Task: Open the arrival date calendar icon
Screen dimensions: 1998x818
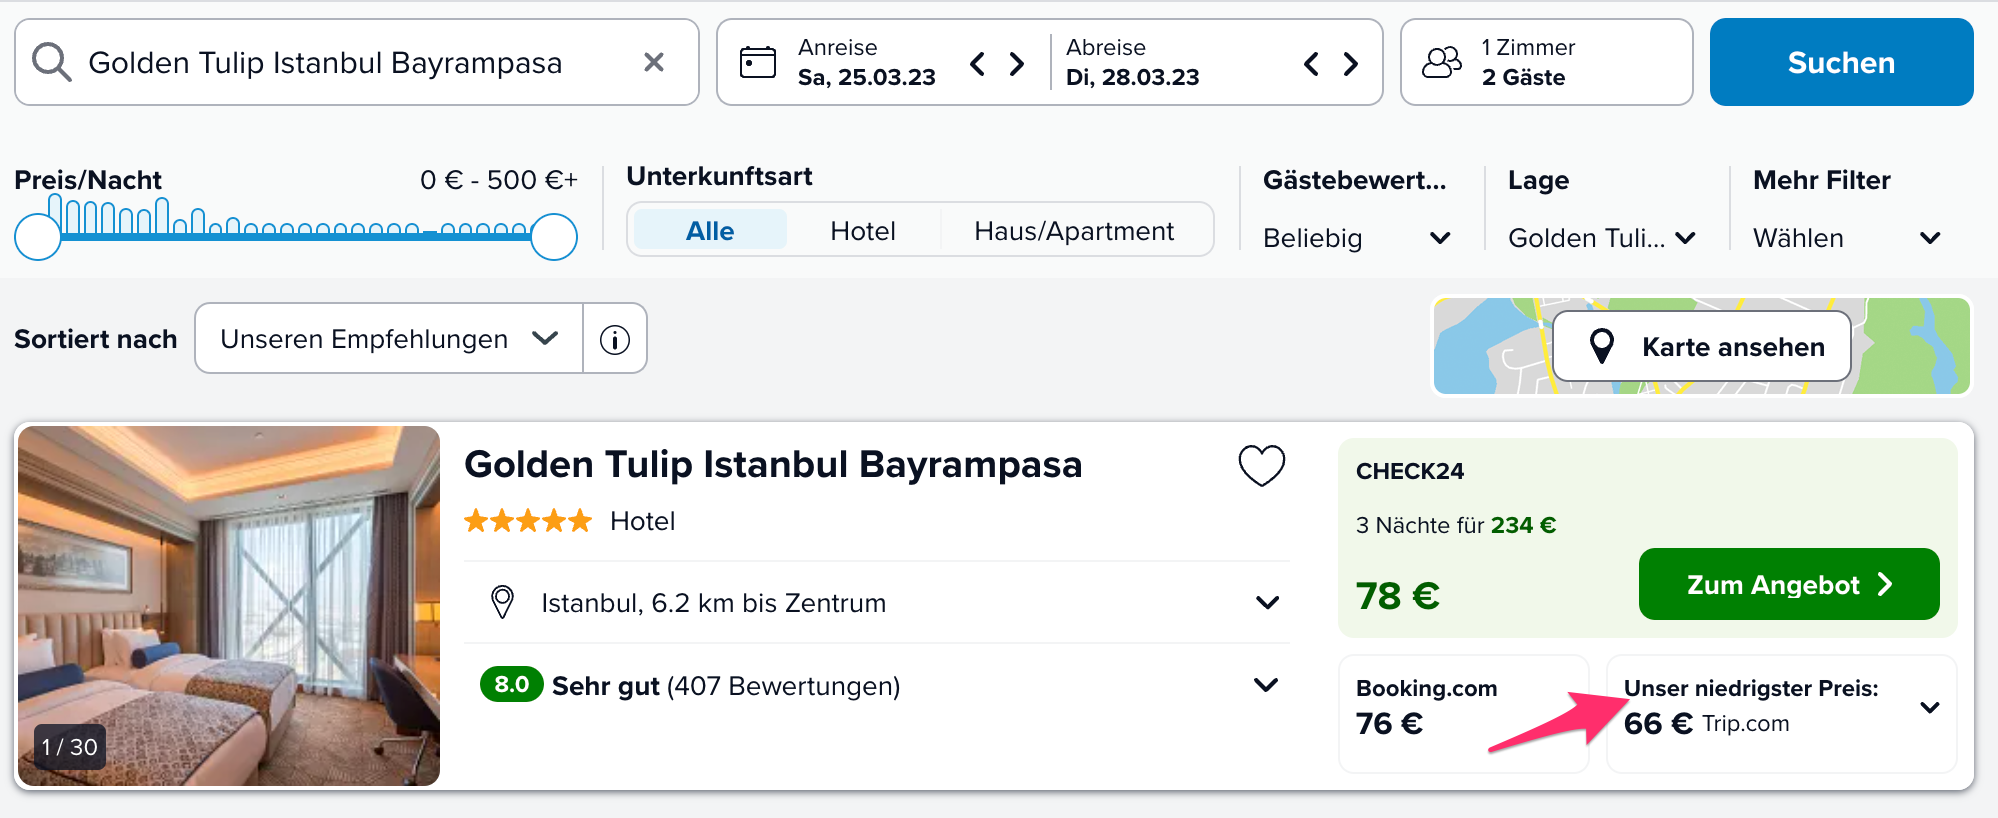Action: click(x=757, y=62)
